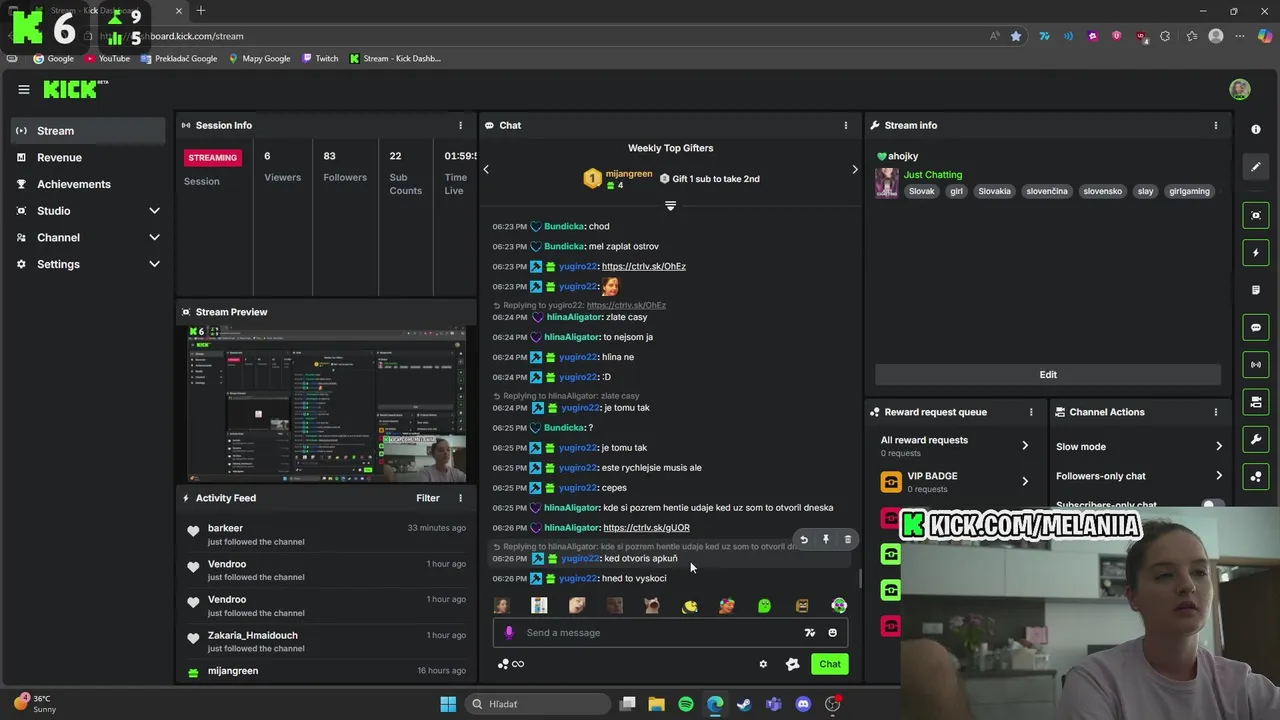Screen dimensions: 1280x720
Task: Click the taskbar Hľadať search box
Action: (538, 704)
